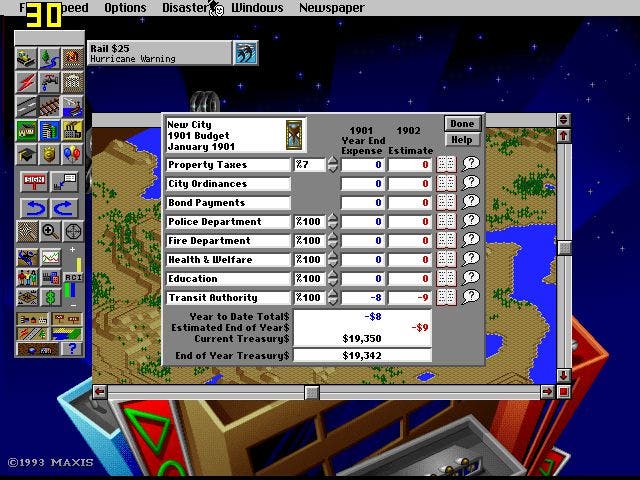Viewport: 640px width, 480px height.
Task: Select the Landscape trees and water tool
Action: tap(49, 58)
